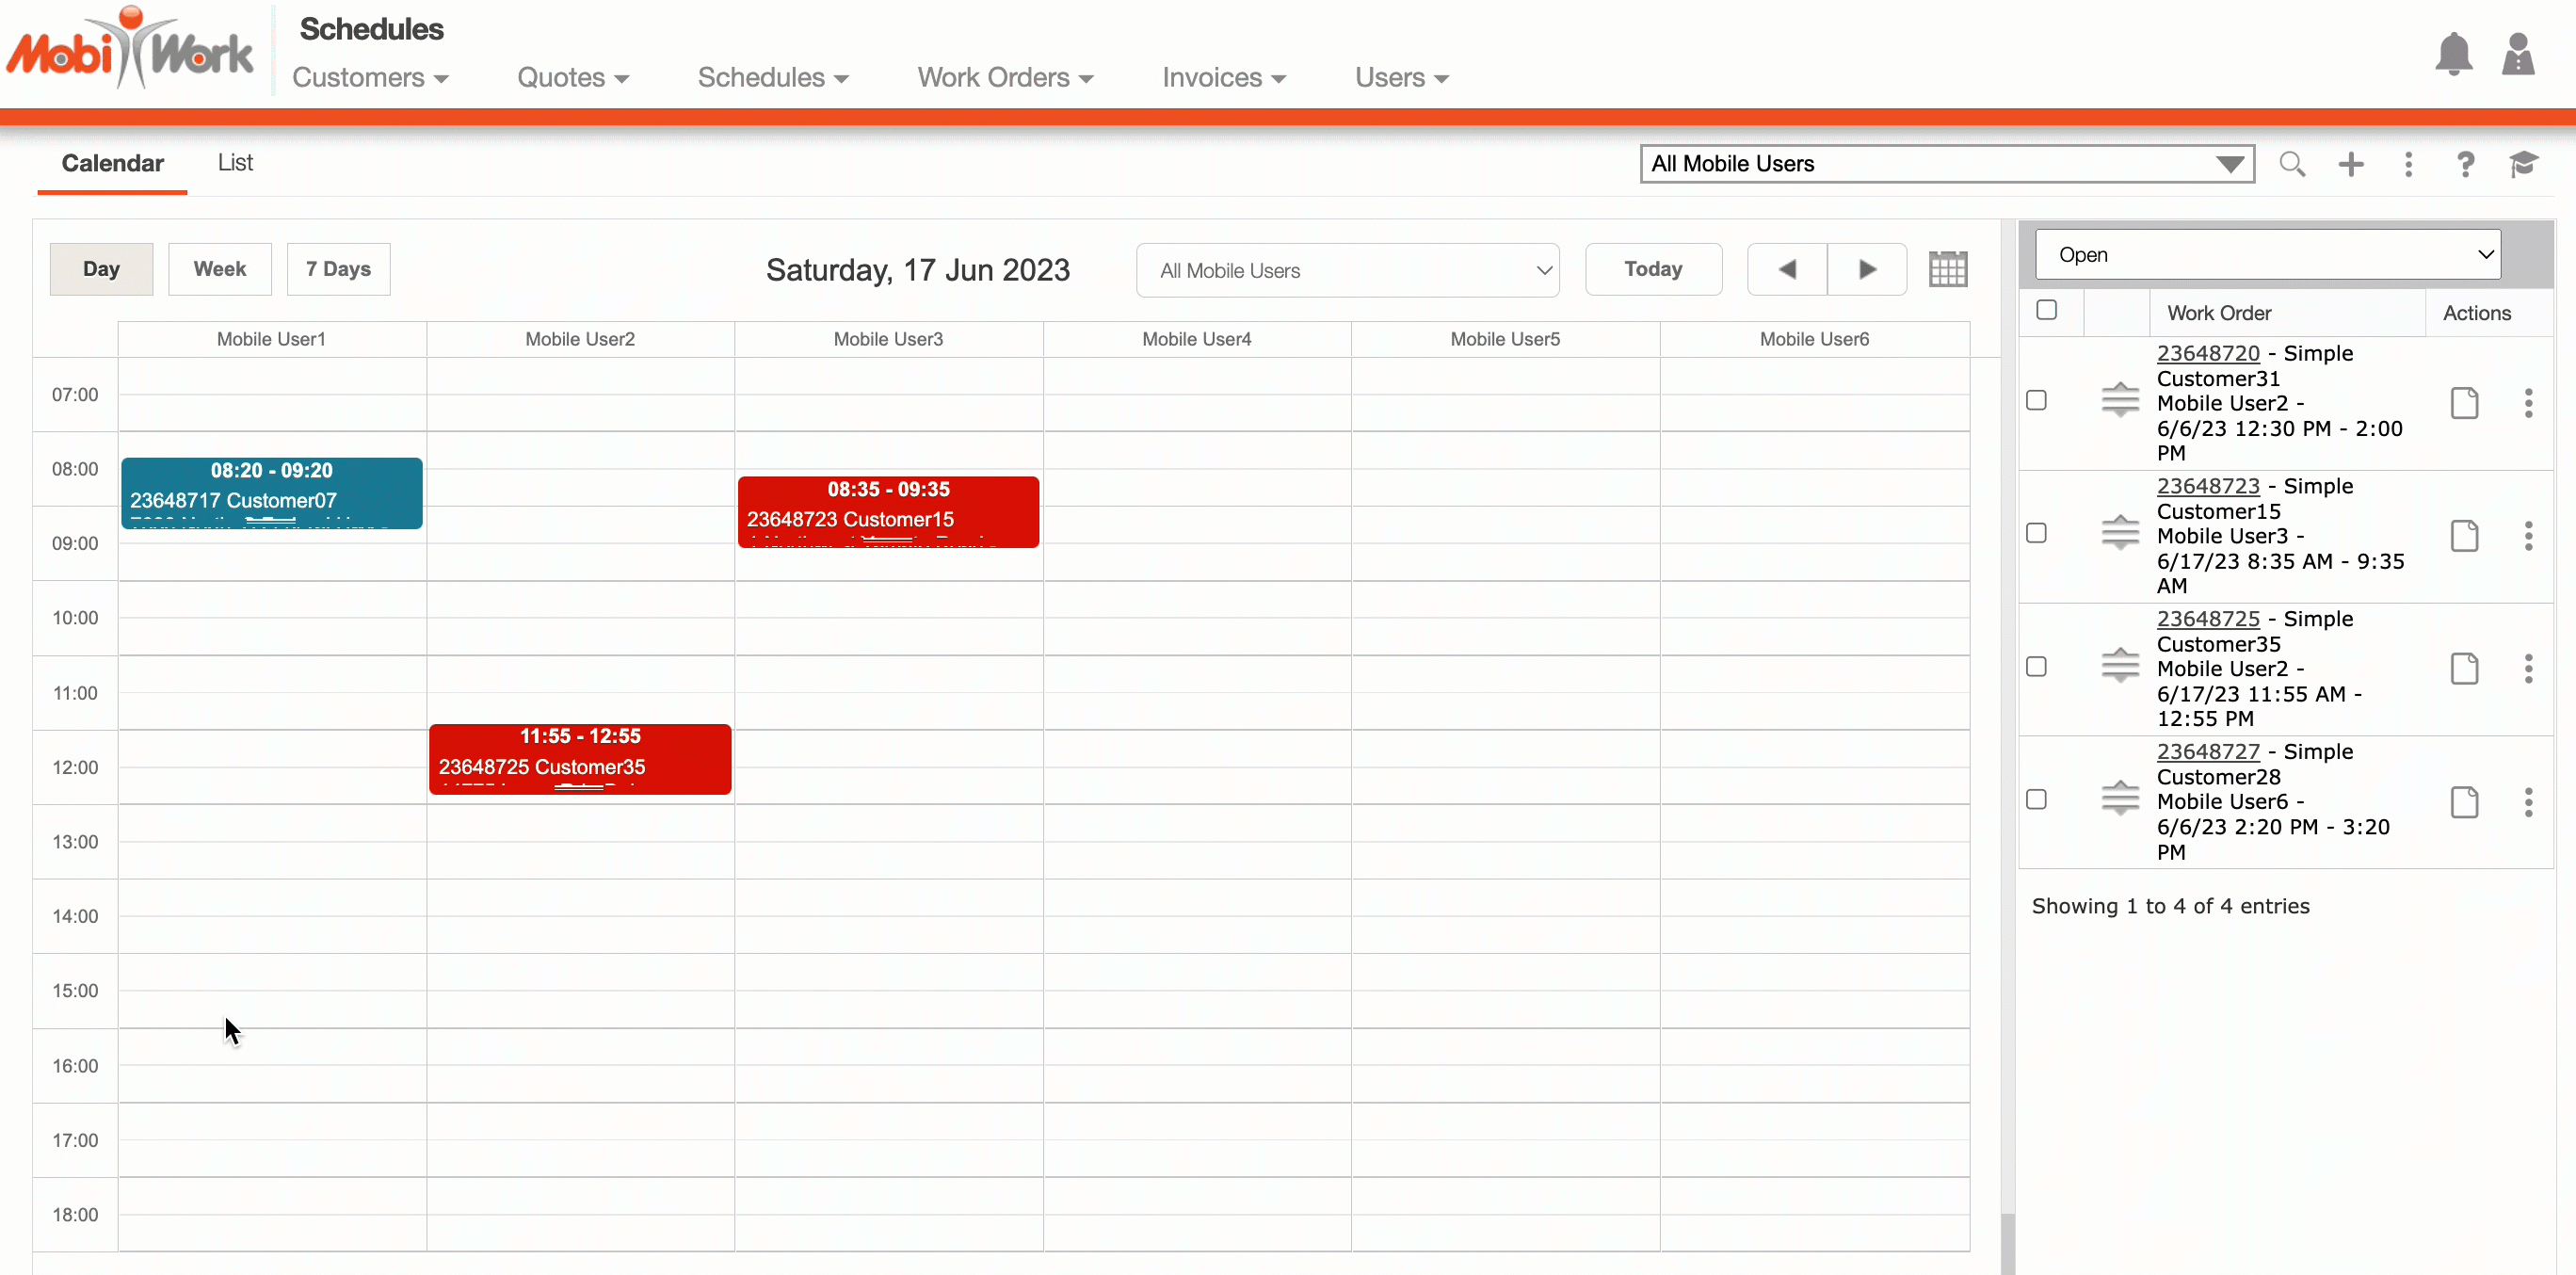Open the Work Orders menu
2576x1275 pixels.
pyautogui.click(x=1005, y=78)
